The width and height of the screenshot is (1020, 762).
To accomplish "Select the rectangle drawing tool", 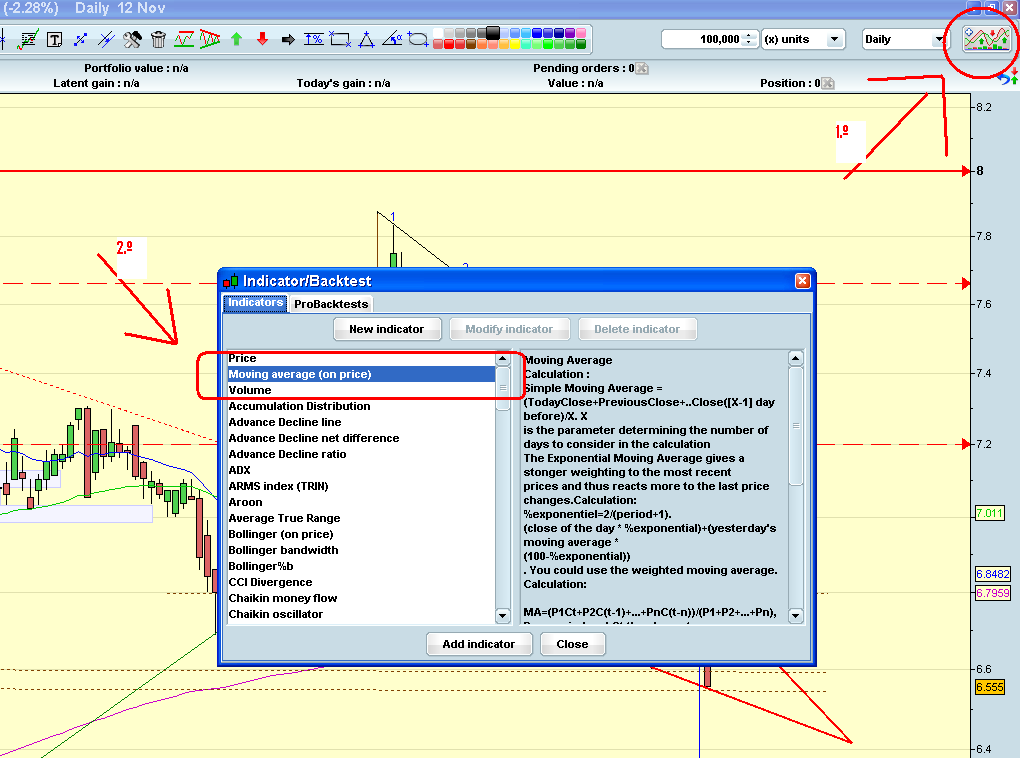I will click(x=340, y=39).
